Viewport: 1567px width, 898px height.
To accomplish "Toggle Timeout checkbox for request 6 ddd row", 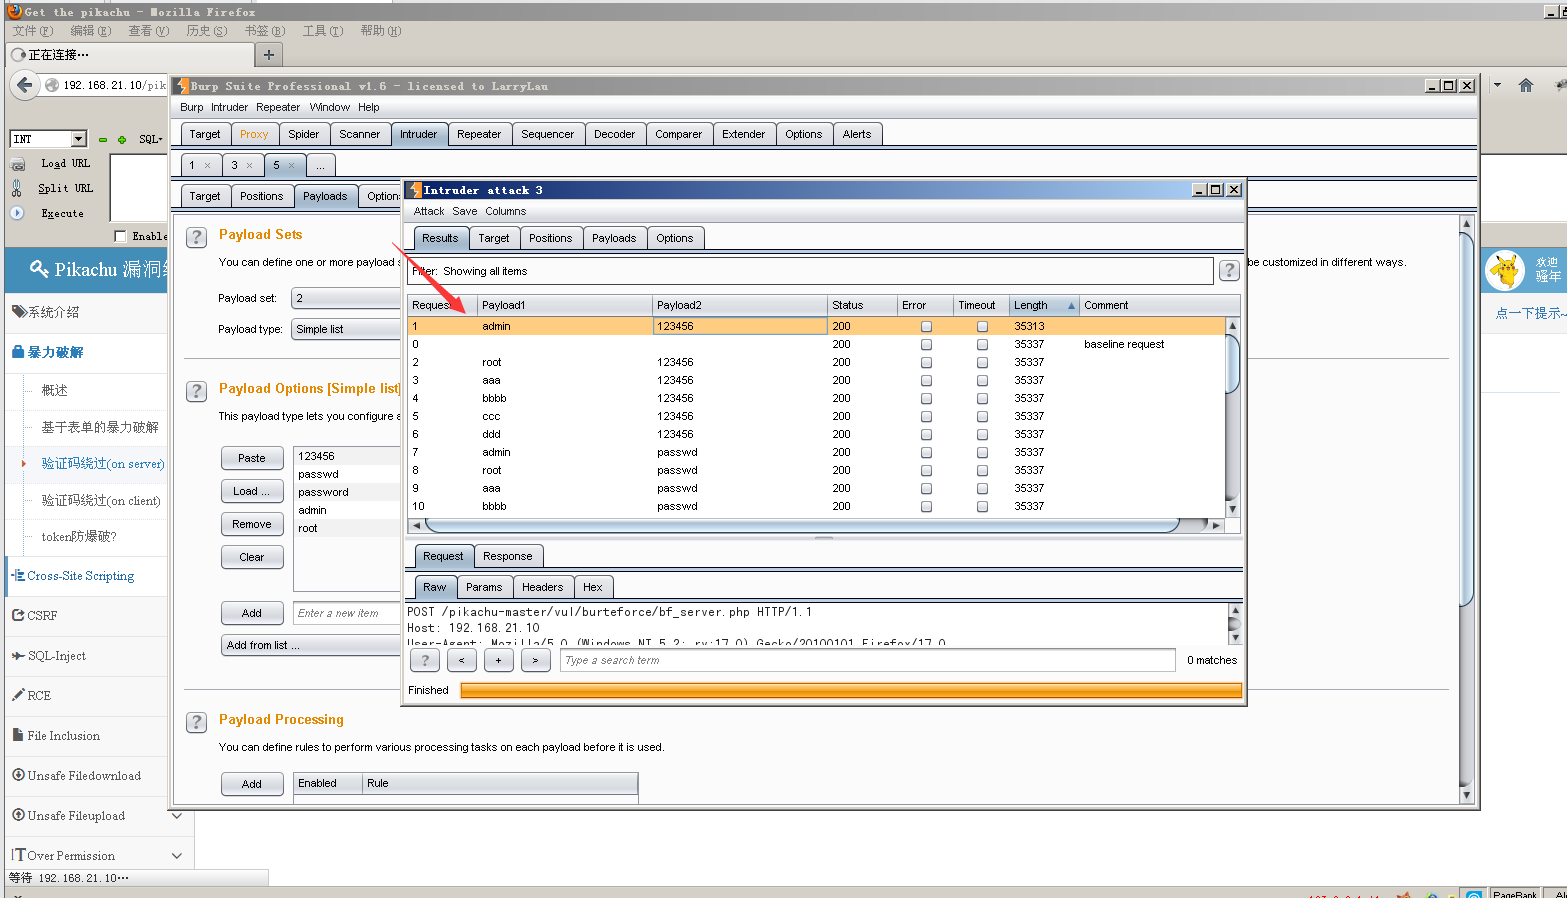I will click(982, 435).
